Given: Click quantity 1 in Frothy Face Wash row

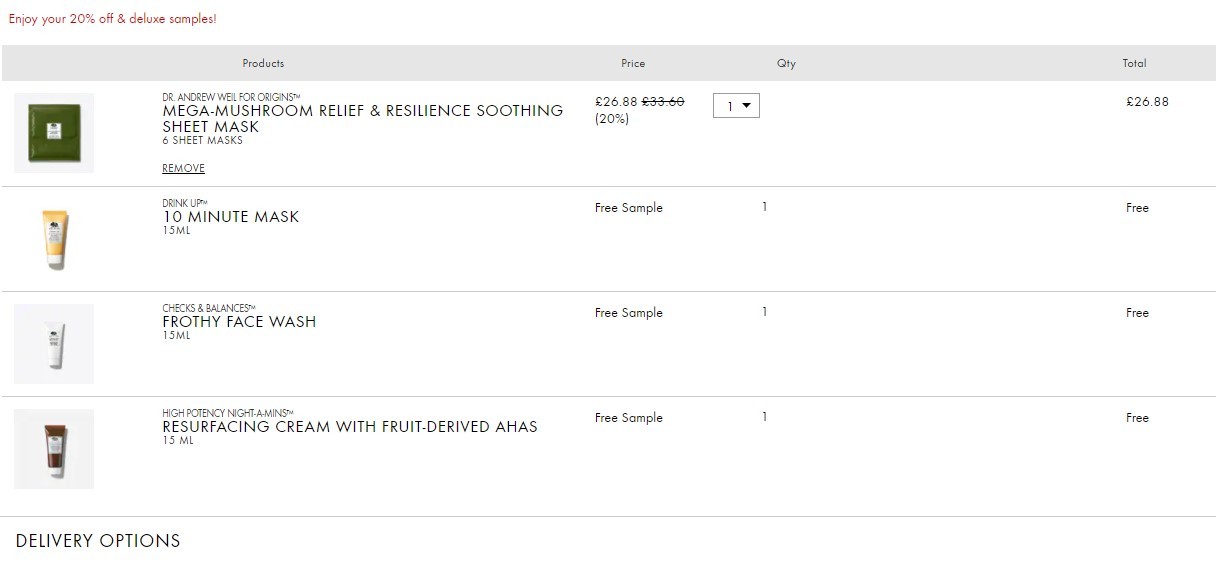Looking at the screenshot, I should [x=765, y=312].
